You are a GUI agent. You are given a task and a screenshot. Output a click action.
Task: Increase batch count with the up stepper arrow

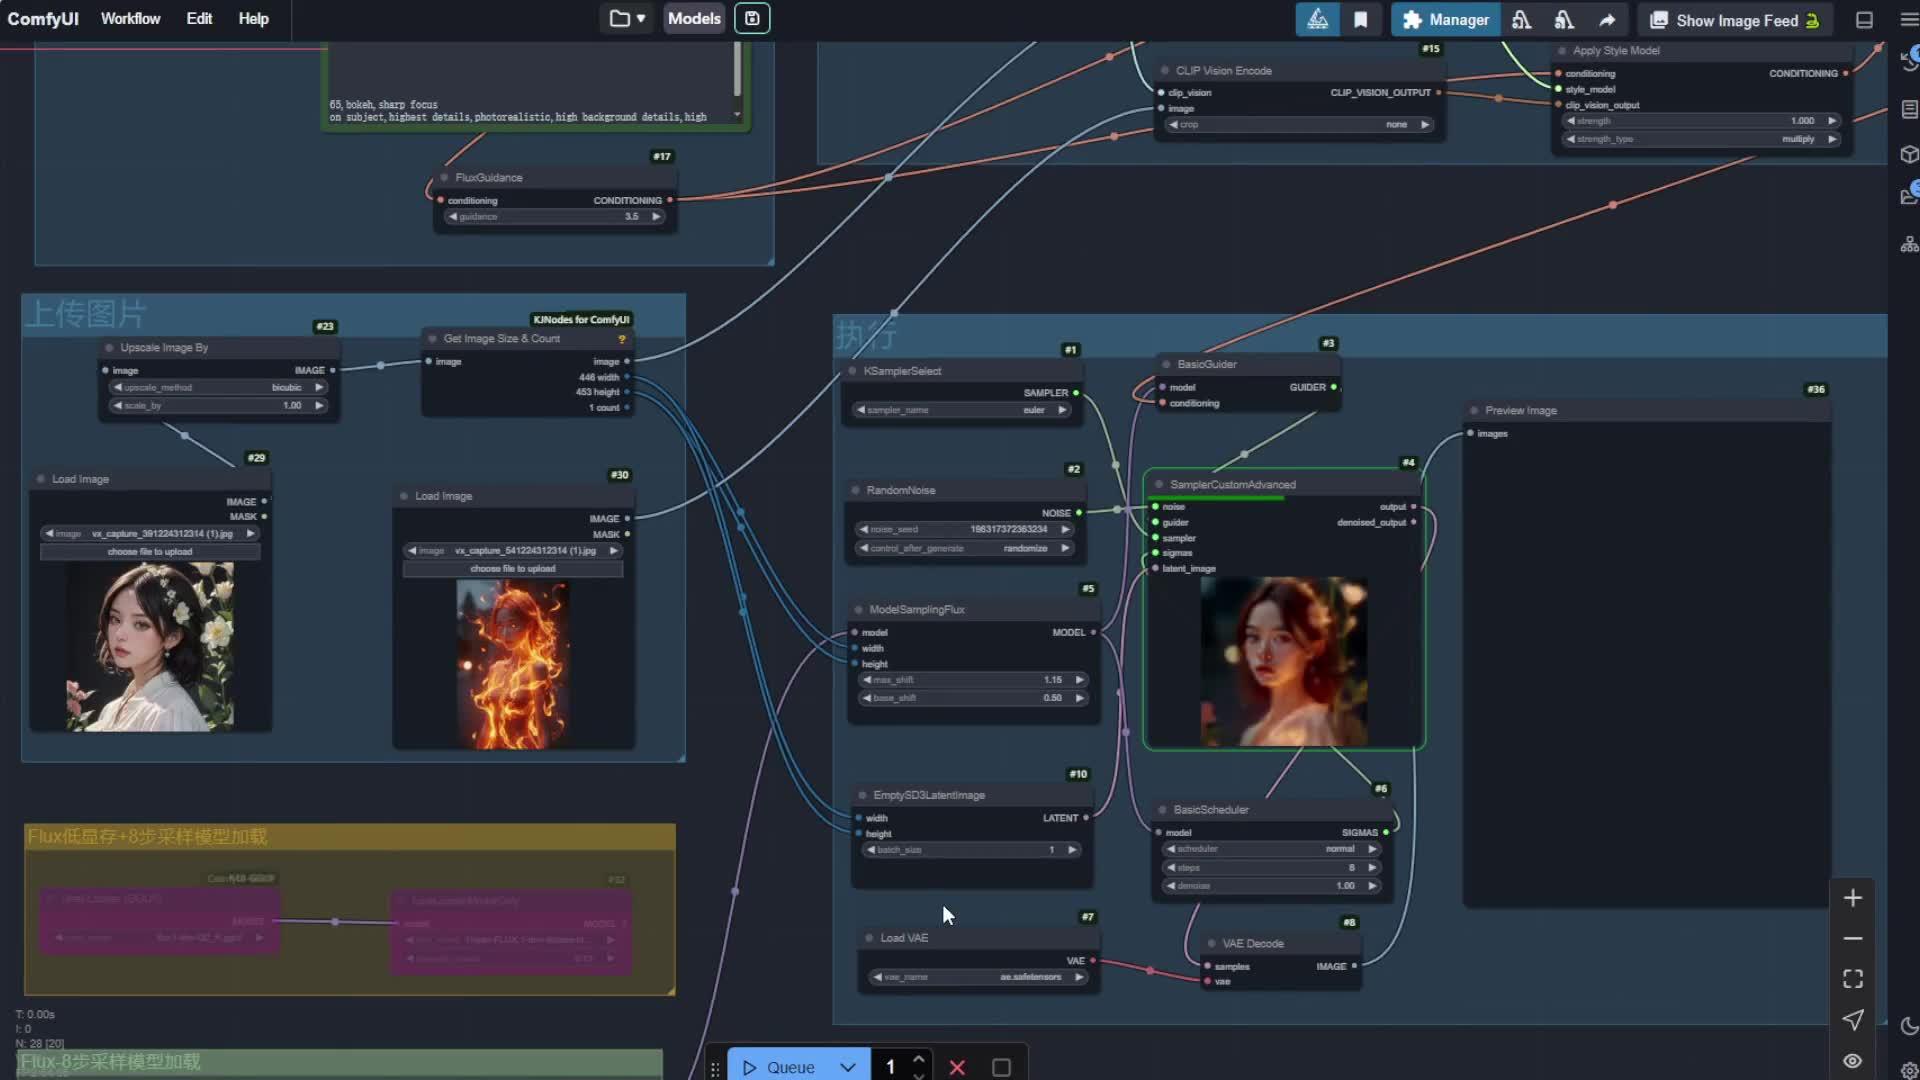[x=918, y=1059]
